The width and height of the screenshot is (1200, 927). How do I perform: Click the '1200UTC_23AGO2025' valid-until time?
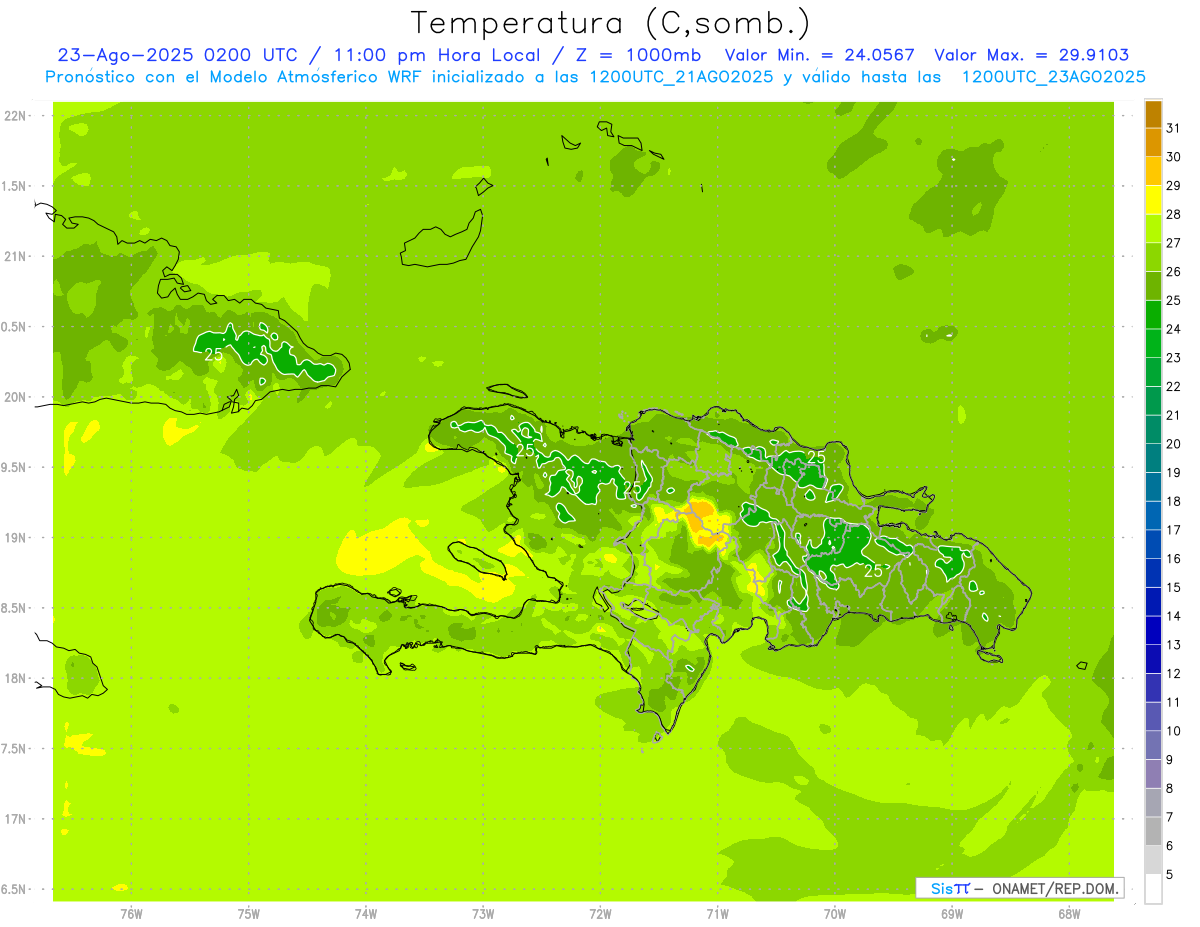[1053, 76]
